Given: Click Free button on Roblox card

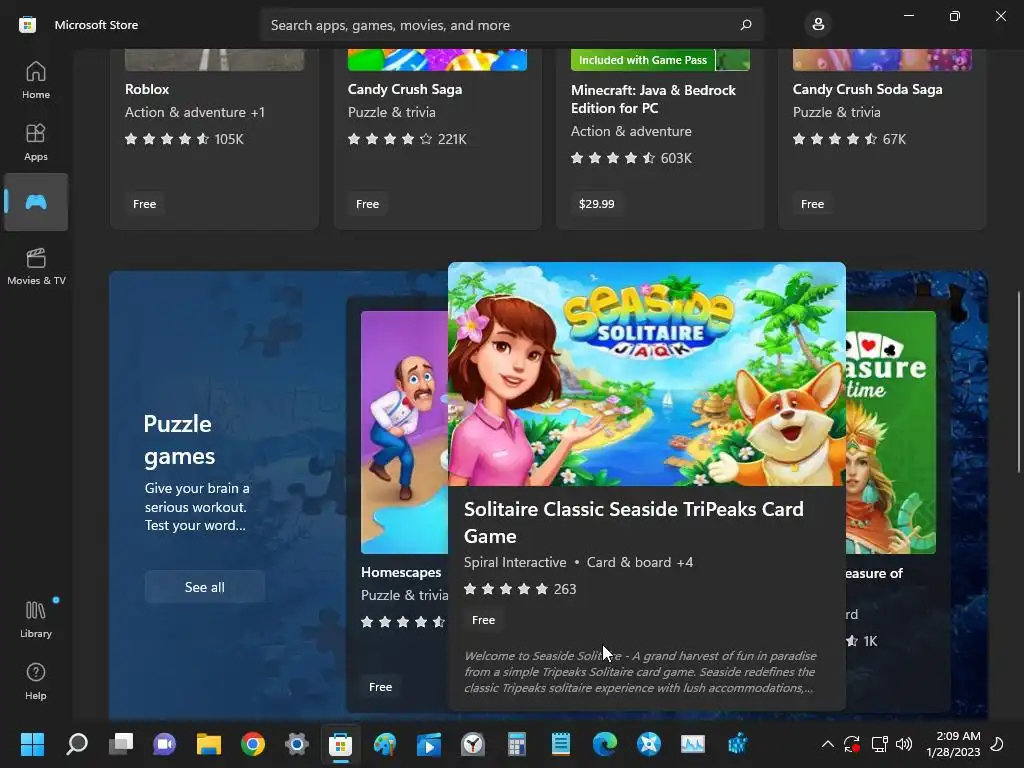Looking at the screenshot, I should [144, 204].
